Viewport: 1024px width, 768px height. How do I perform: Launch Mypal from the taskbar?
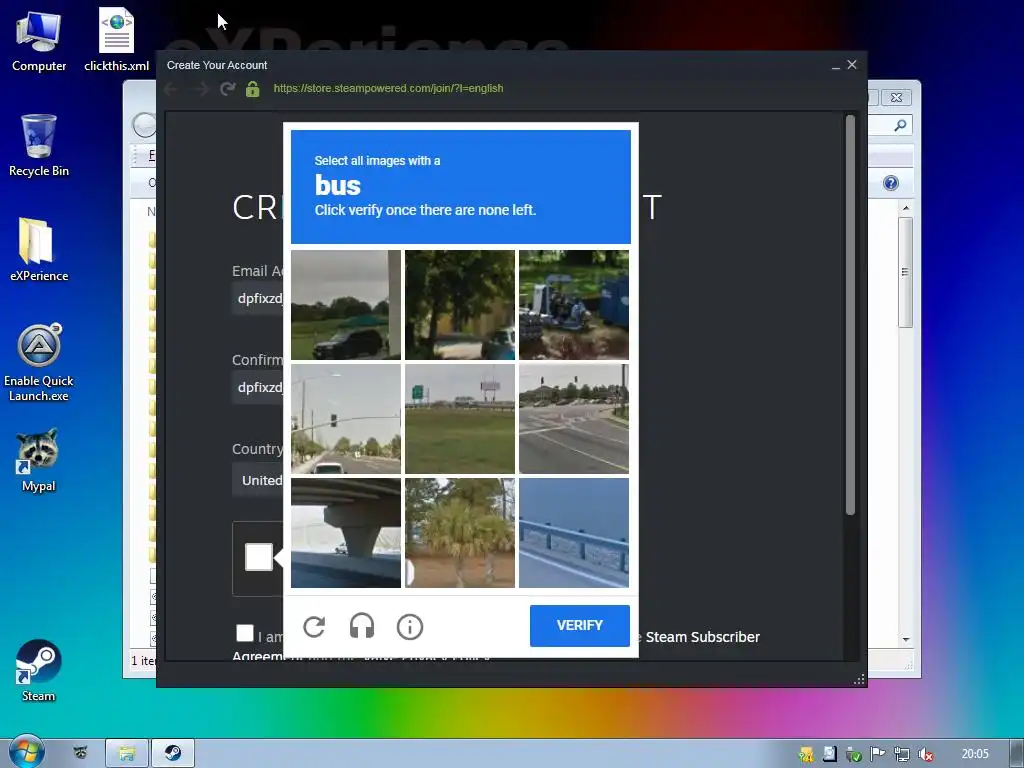tap(80, 753)
